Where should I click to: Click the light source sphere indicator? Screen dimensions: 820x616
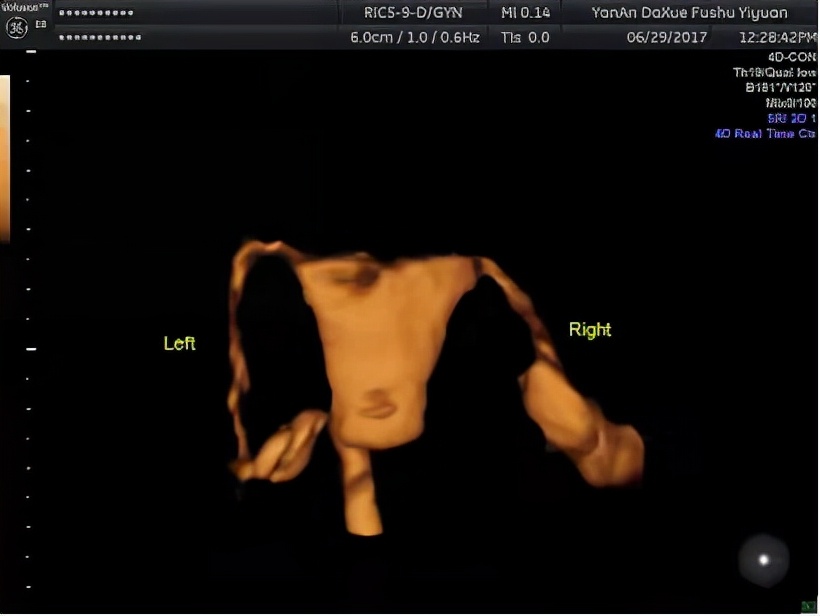(764, 560)
